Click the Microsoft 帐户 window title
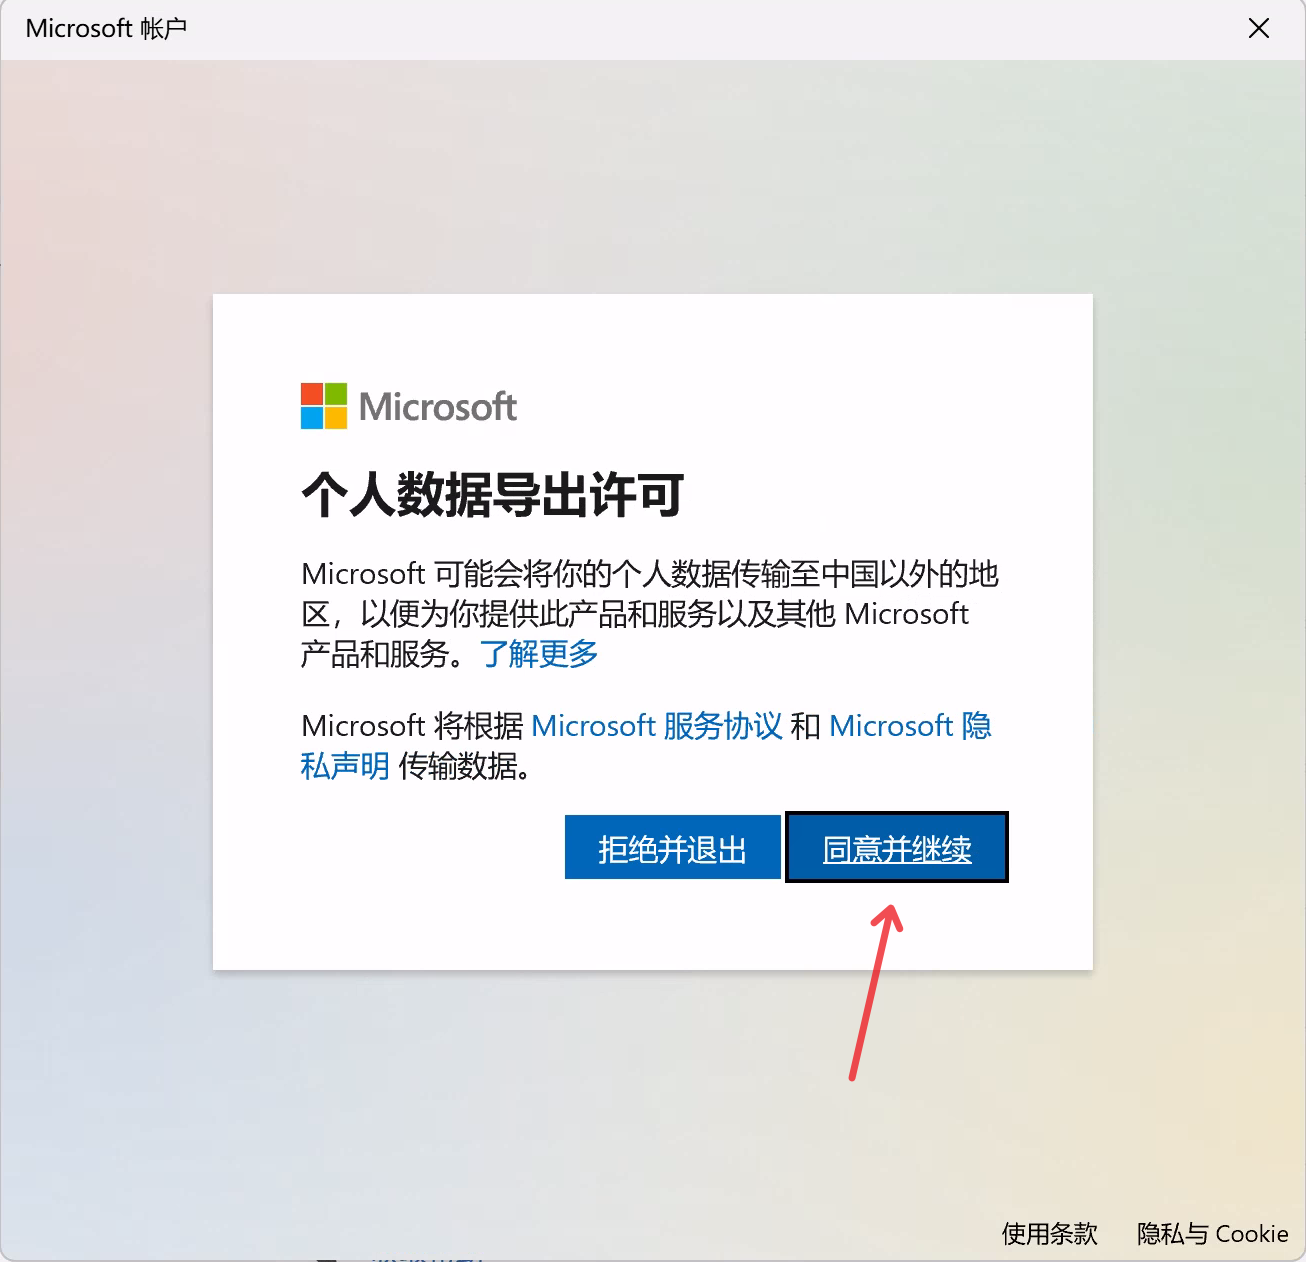The image size is (1306, 1262). [106, 28]
